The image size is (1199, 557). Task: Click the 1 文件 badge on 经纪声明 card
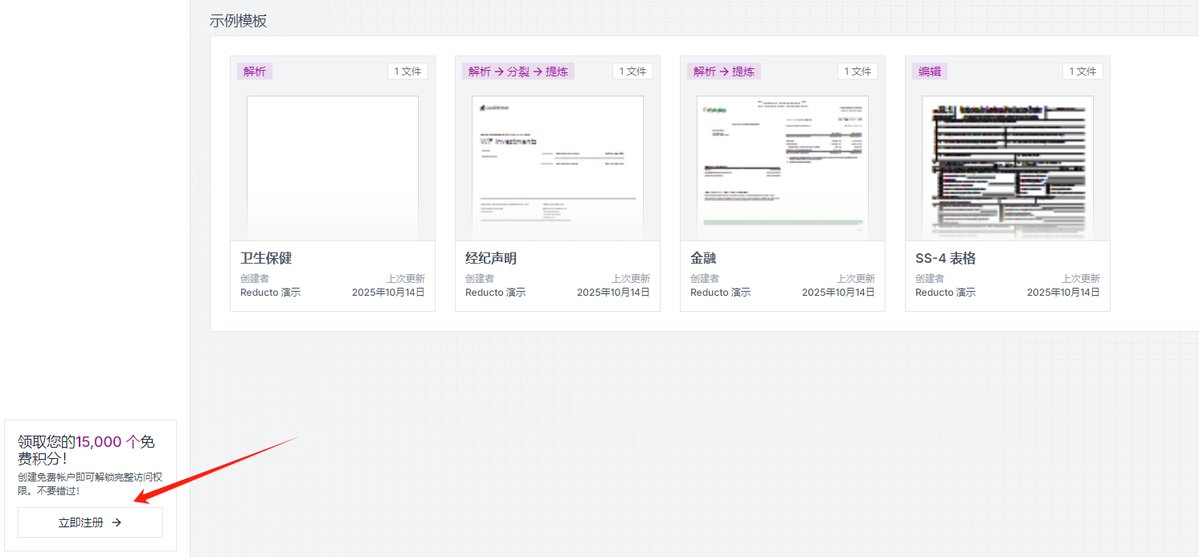point(632,71)
